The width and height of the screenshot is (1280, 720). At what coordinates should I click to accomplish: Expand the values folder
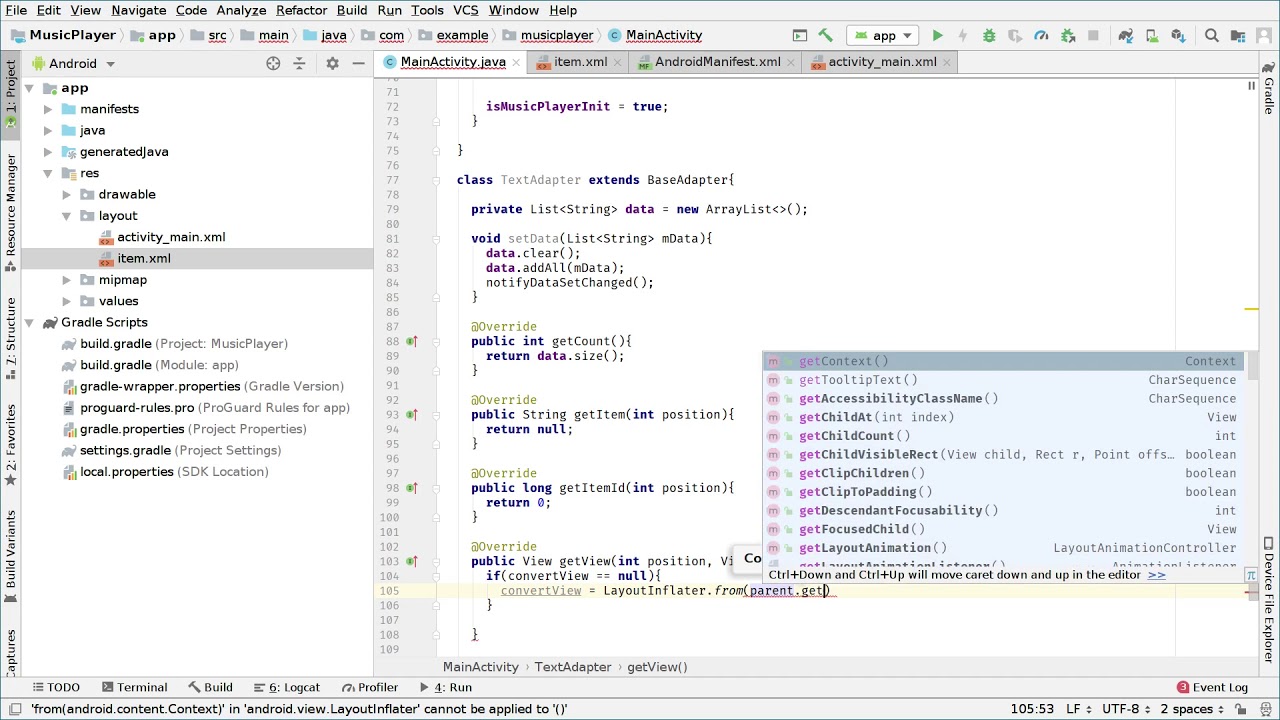(x=66, y=301)
